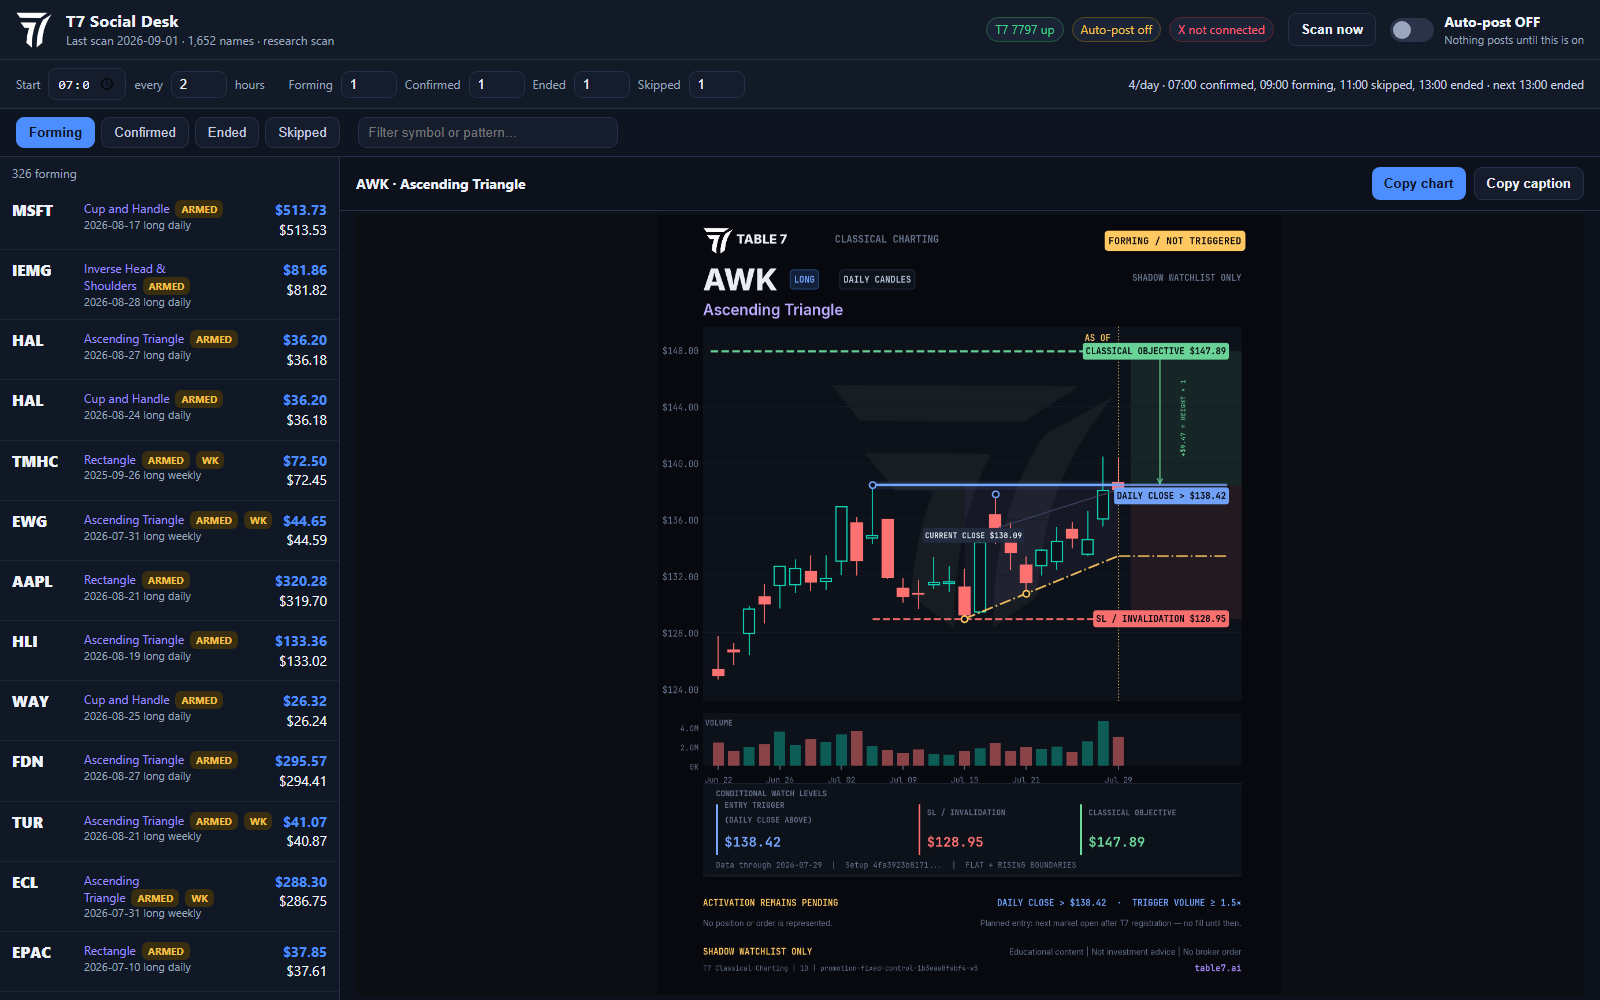This screenshot has width=1600, height=1000.
Task: Click the Last scan 2026-09-01 status text
Action: tap(200, 41)
